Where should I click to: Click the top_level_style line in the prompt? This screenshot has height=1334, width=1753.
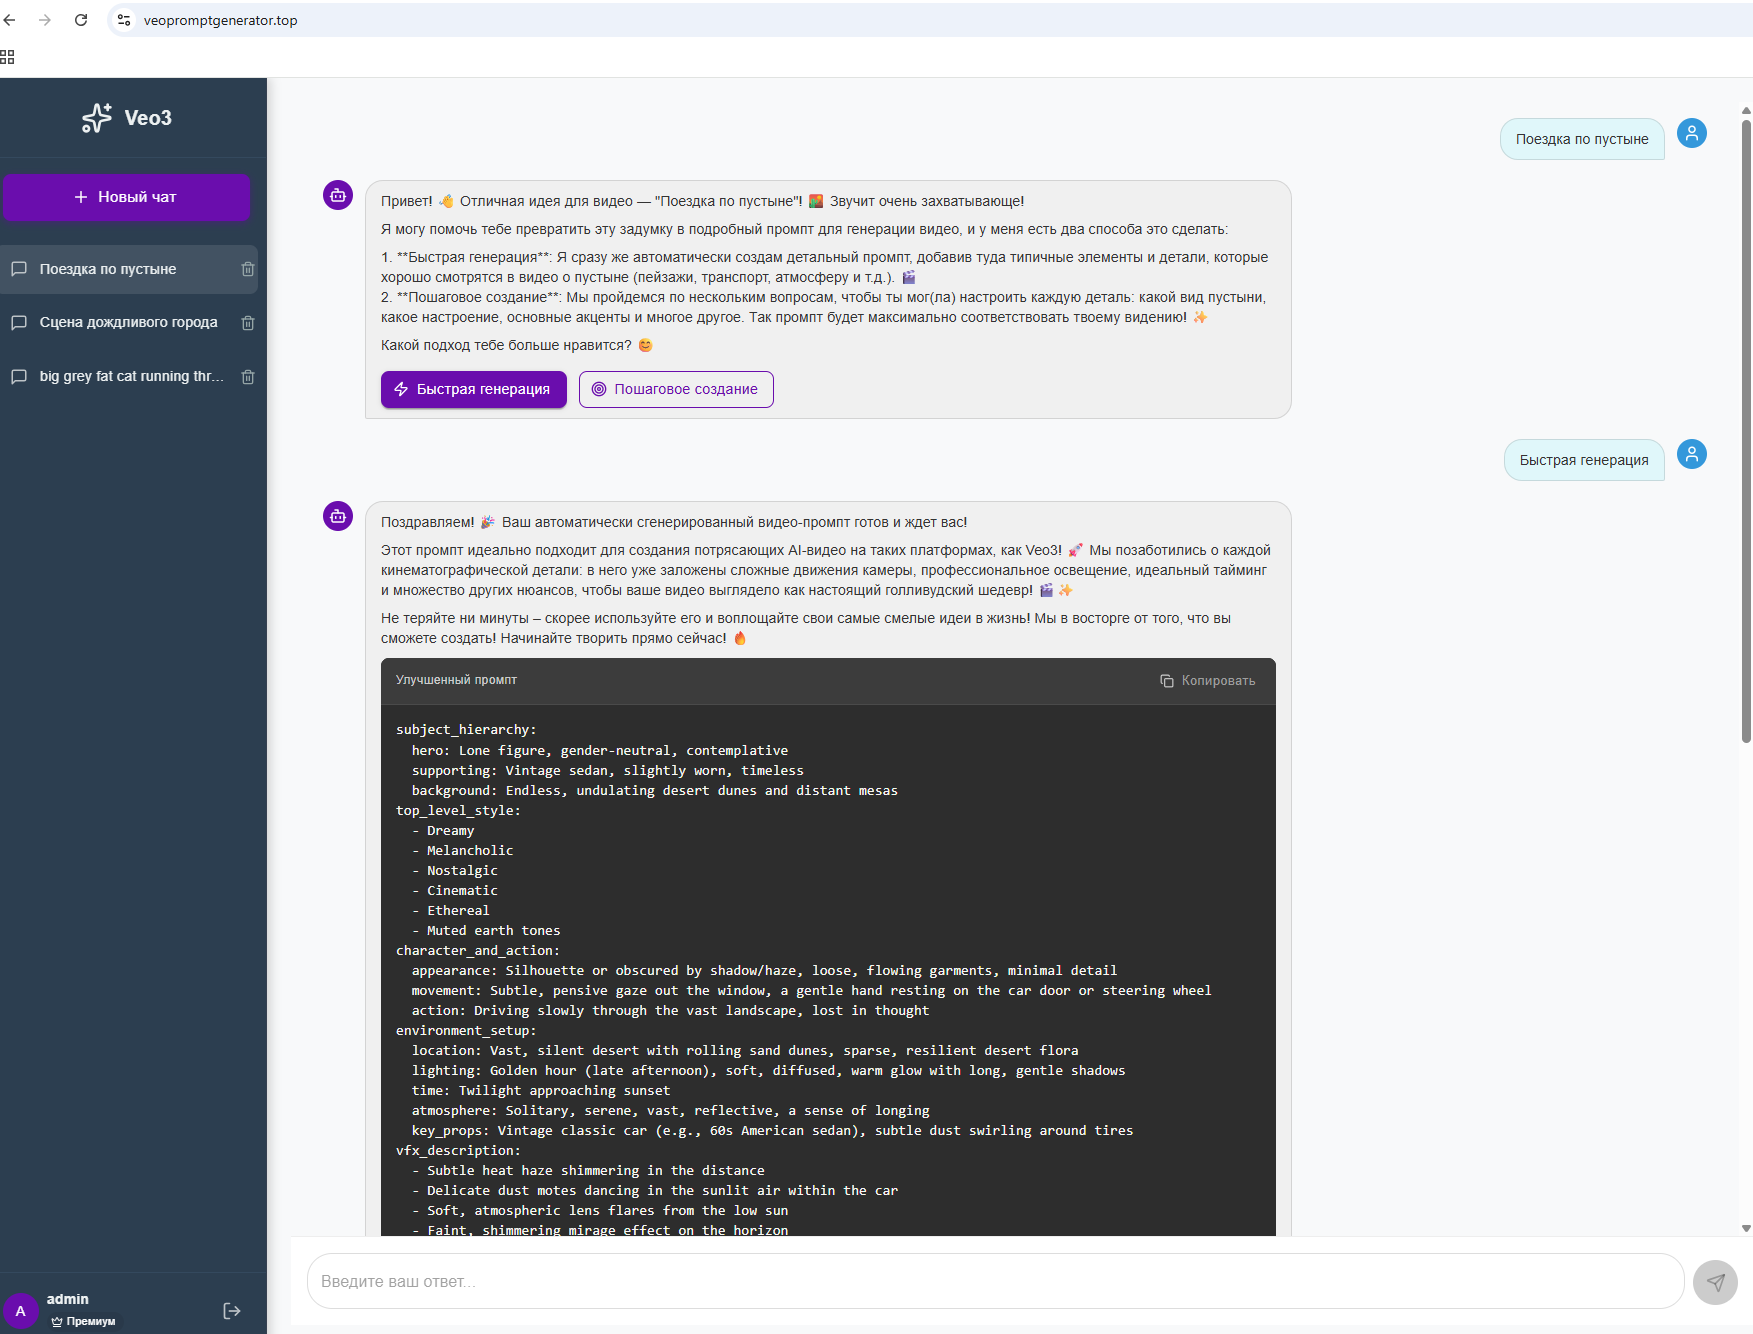click(458, 811)
